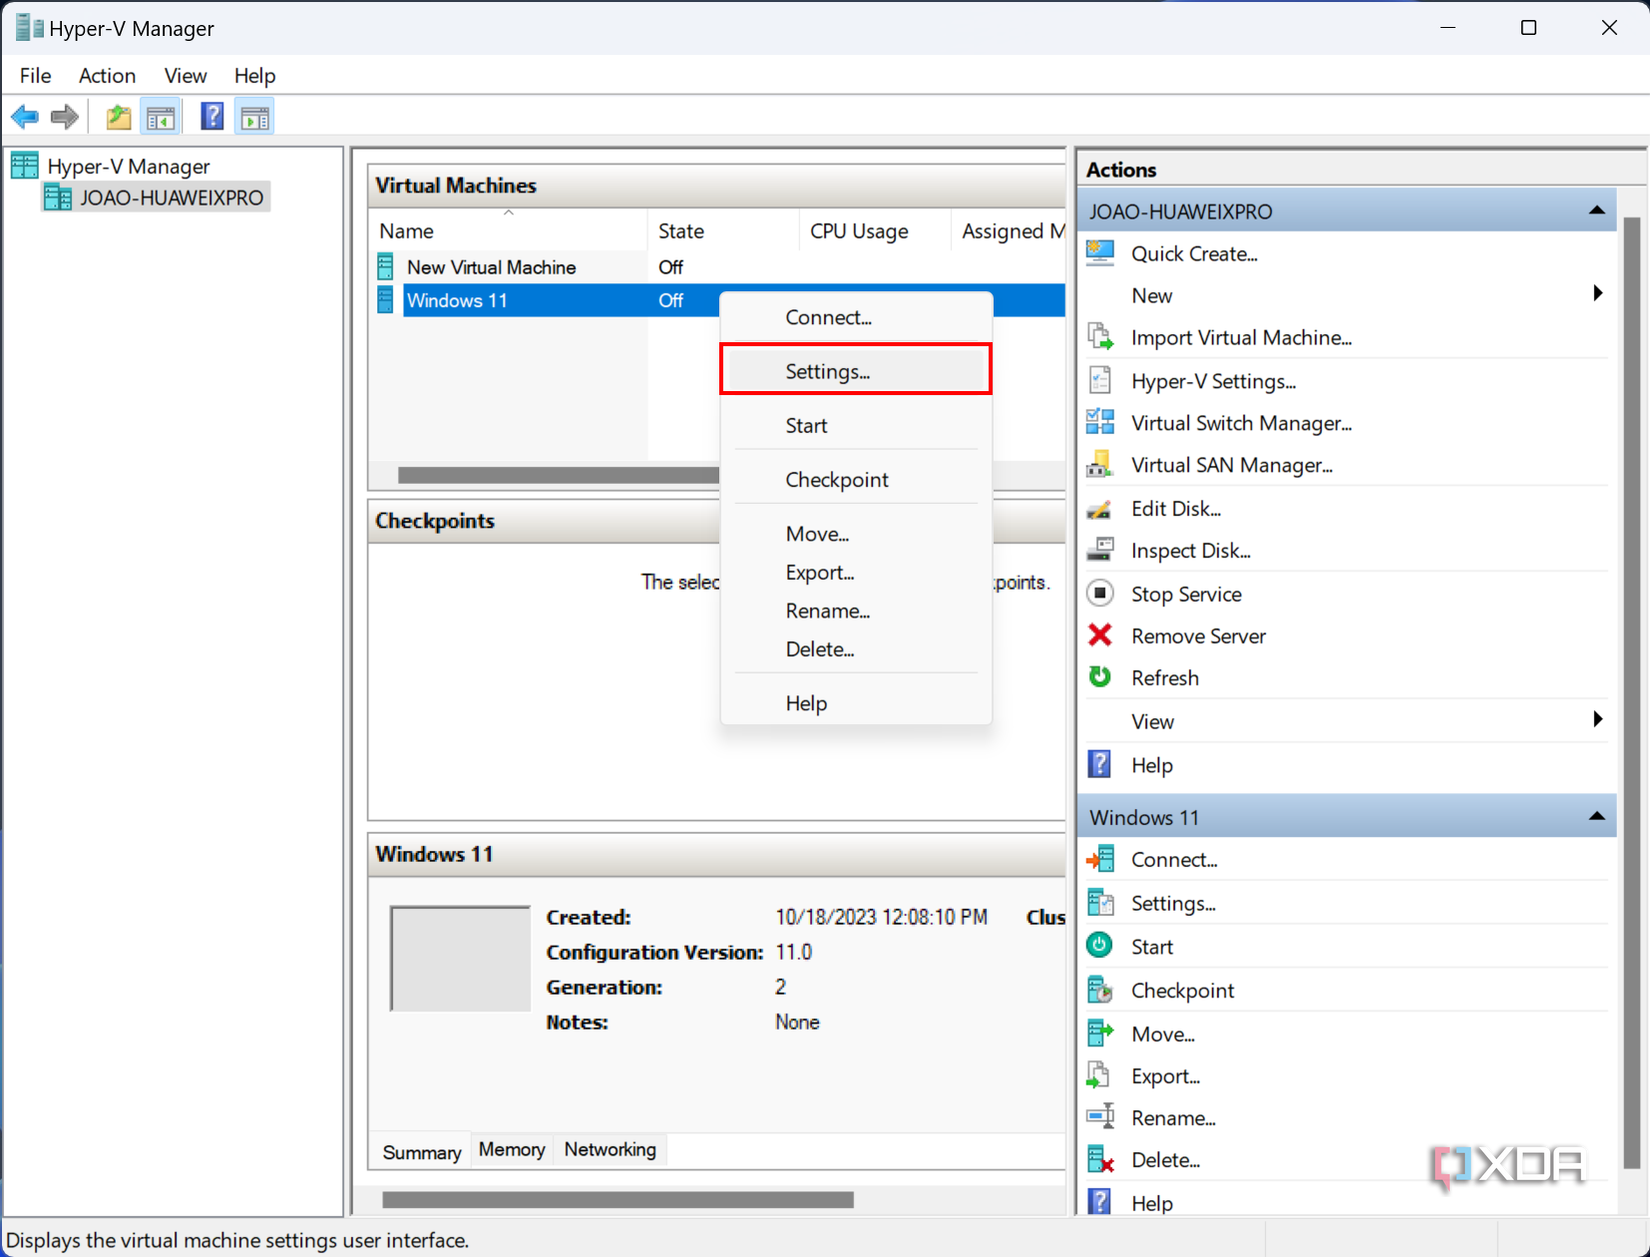Choose Export in the context menu
Screen dimensions: 1650x1257
pyautogui.click(x=856, y=572)
